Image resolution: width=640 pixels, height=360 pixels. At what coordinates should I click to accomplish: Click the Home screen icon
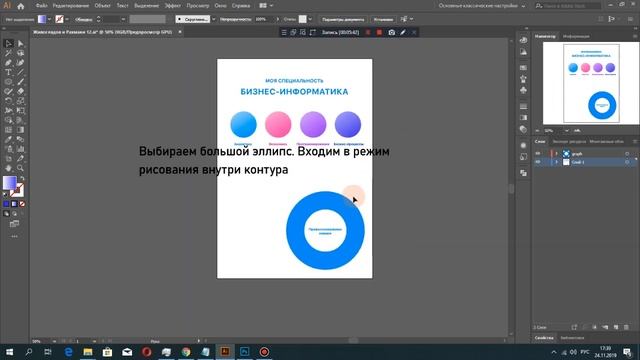pos(20,6)
